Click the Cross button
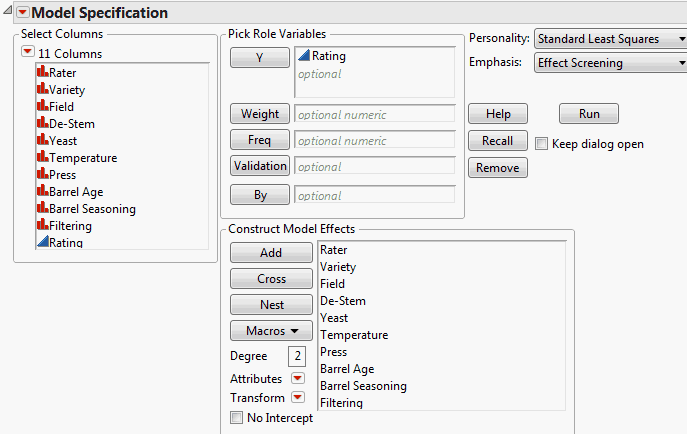Screen dimensions: 687x434 pyautogui.click(x=271, y=279)
